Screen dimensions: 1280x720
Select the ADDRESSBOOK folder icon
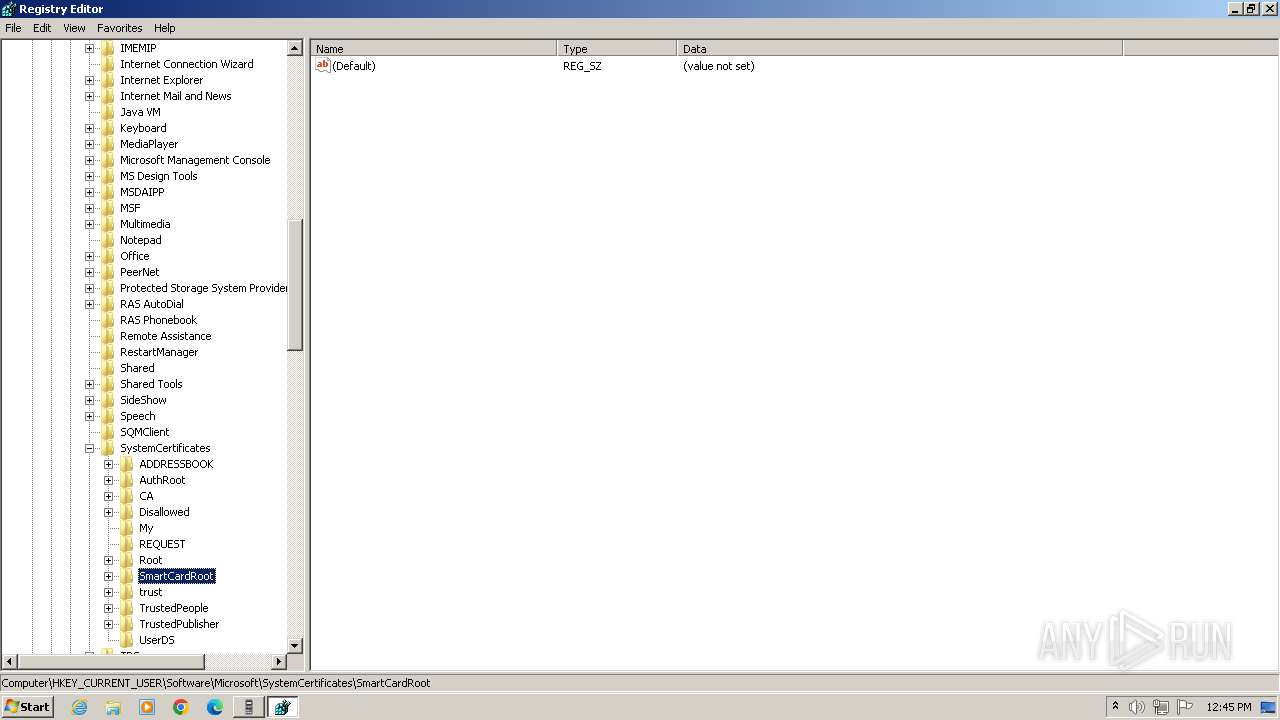click(127, 464)
